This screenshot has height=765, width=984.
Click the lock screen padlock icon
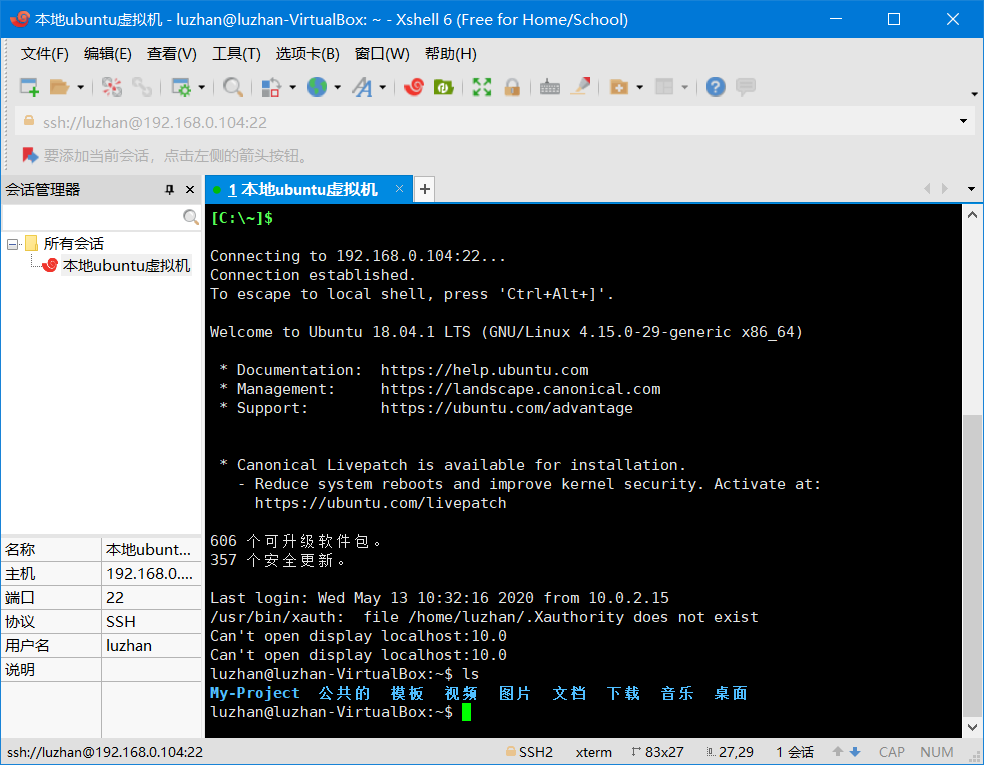(x=512, y=87)
